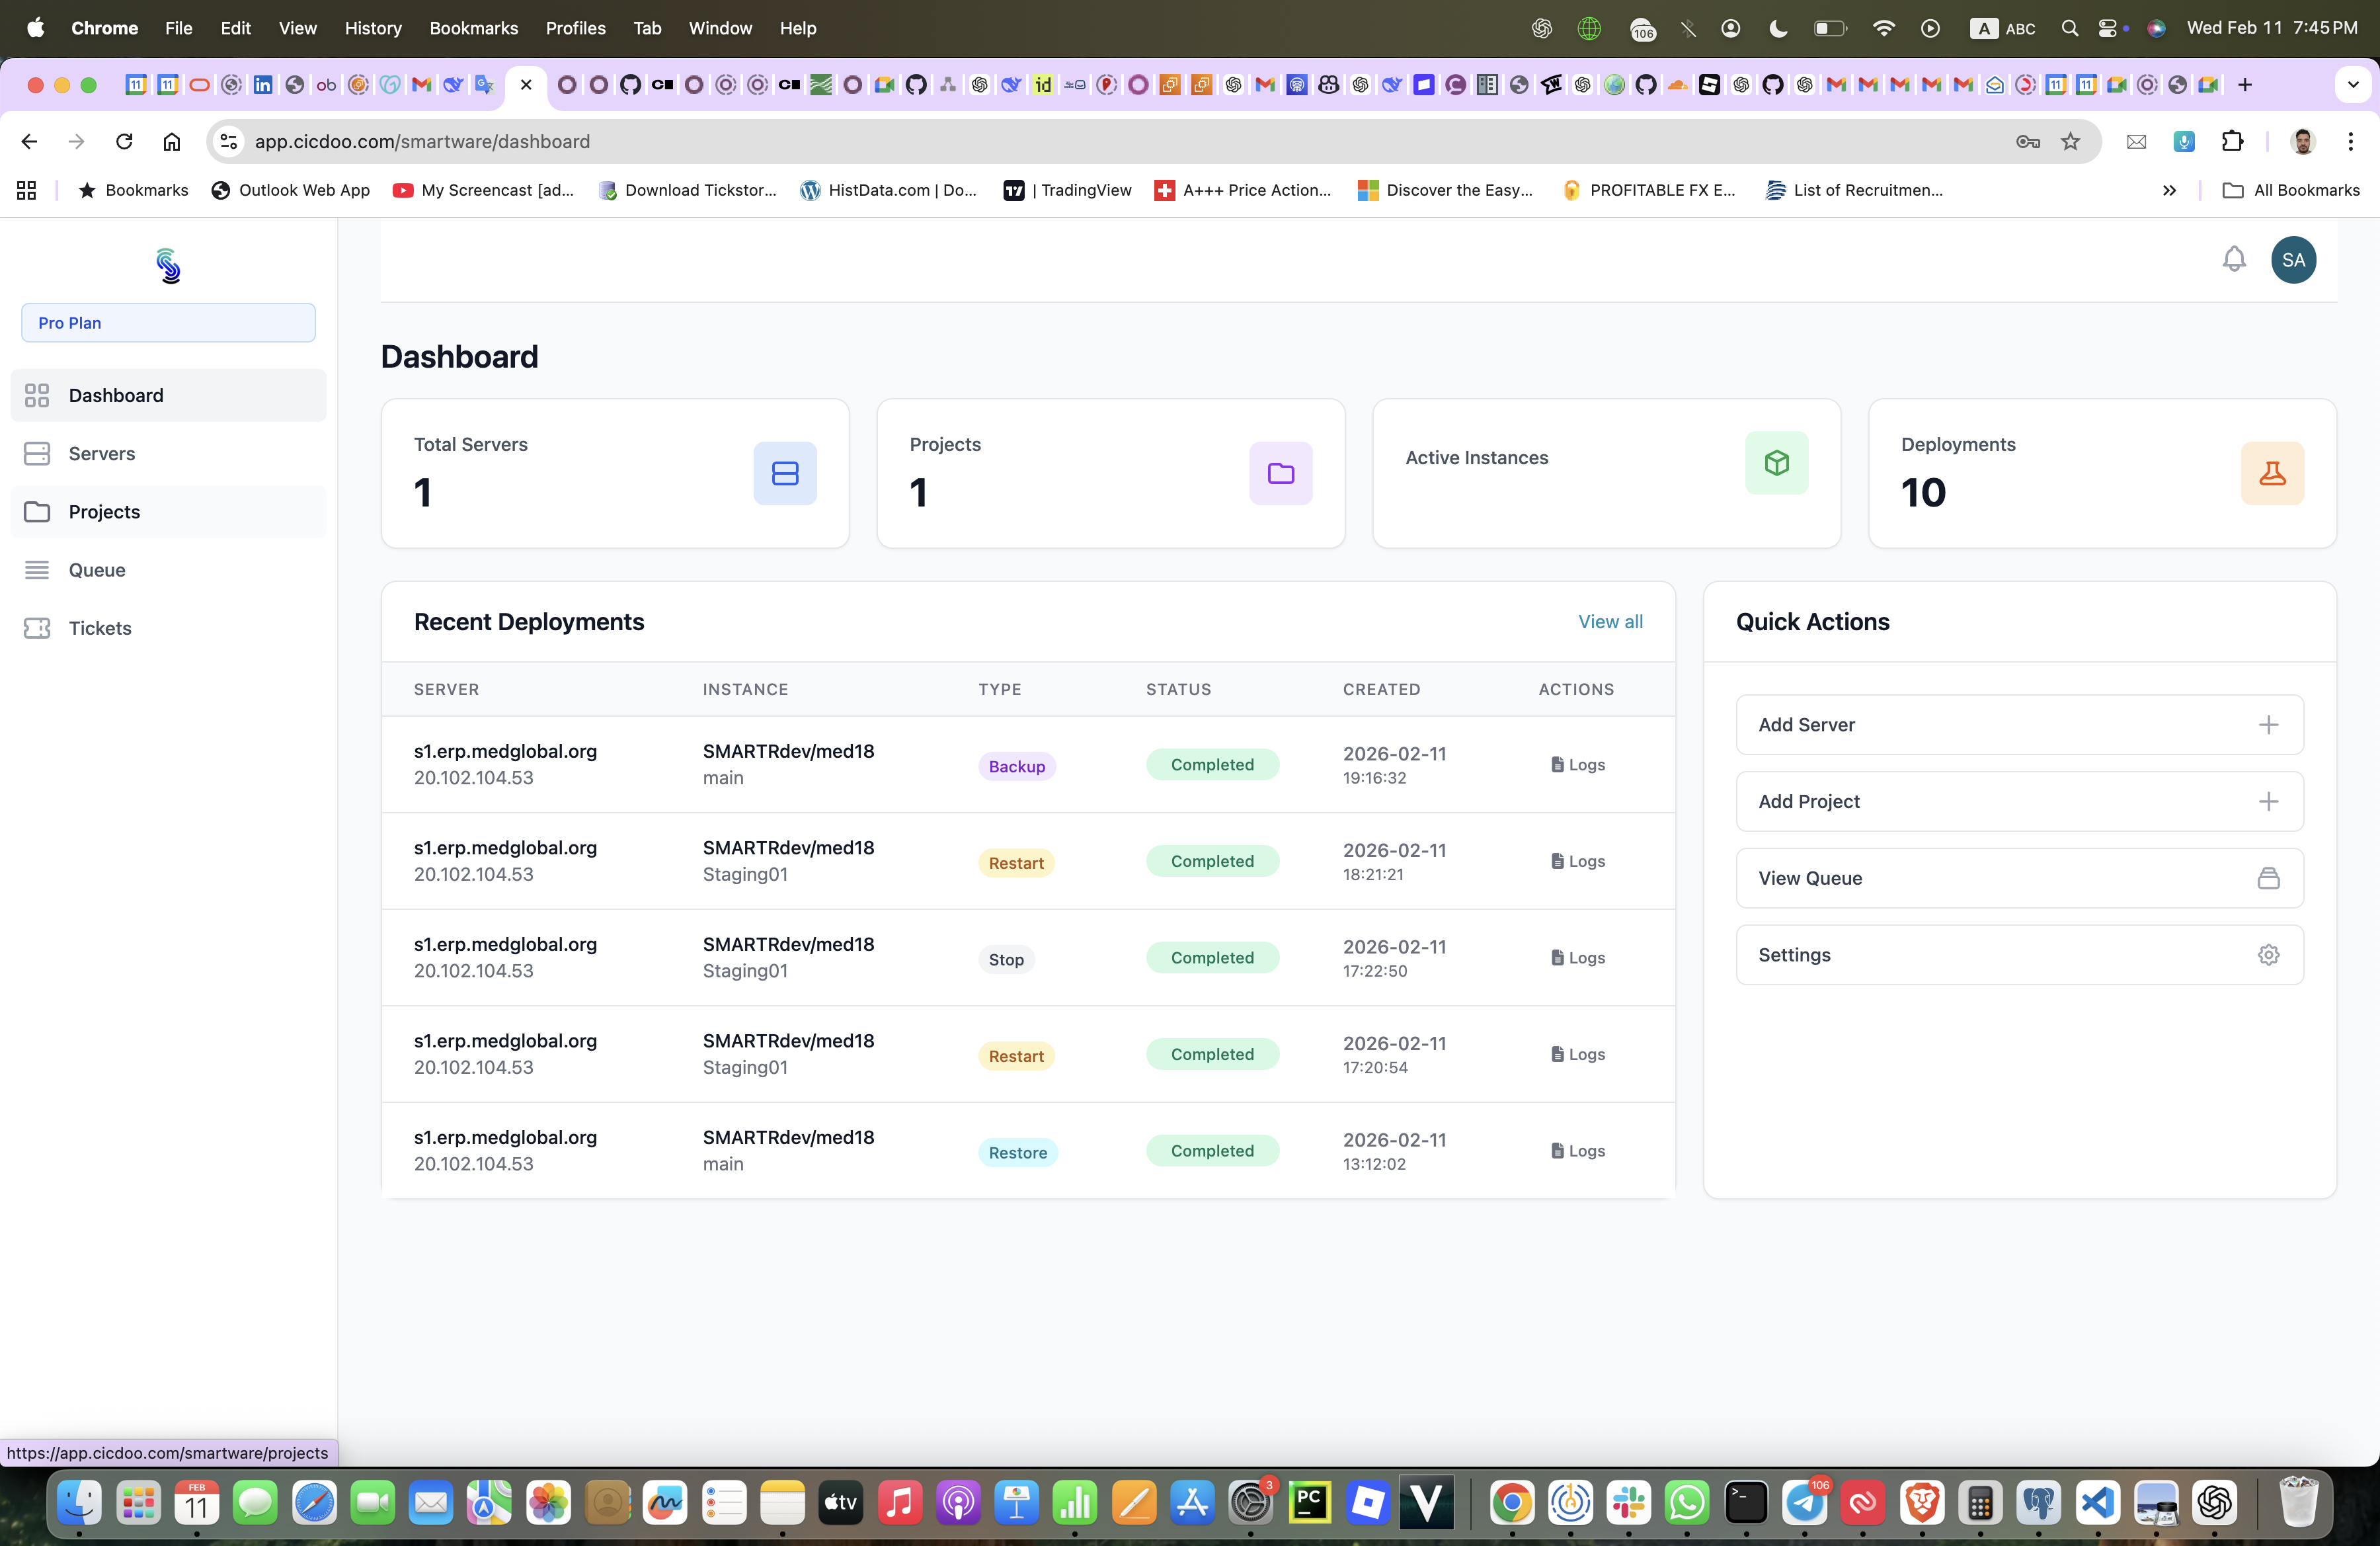Click the Total Servers card icon

784,473
